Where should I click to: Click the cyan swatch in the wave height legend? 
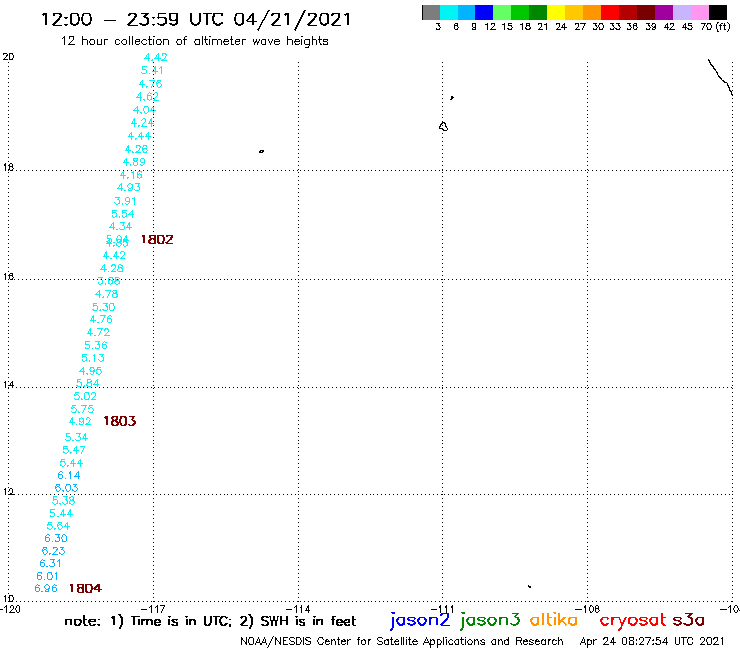pos(449,12)
